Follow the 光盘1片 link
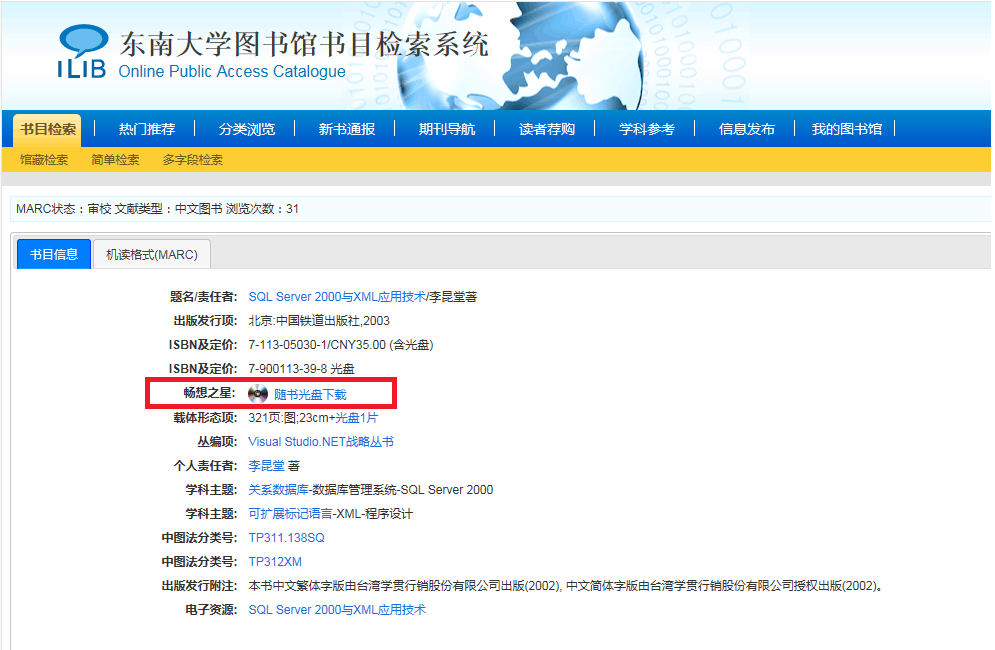 (x=357, y=418)
